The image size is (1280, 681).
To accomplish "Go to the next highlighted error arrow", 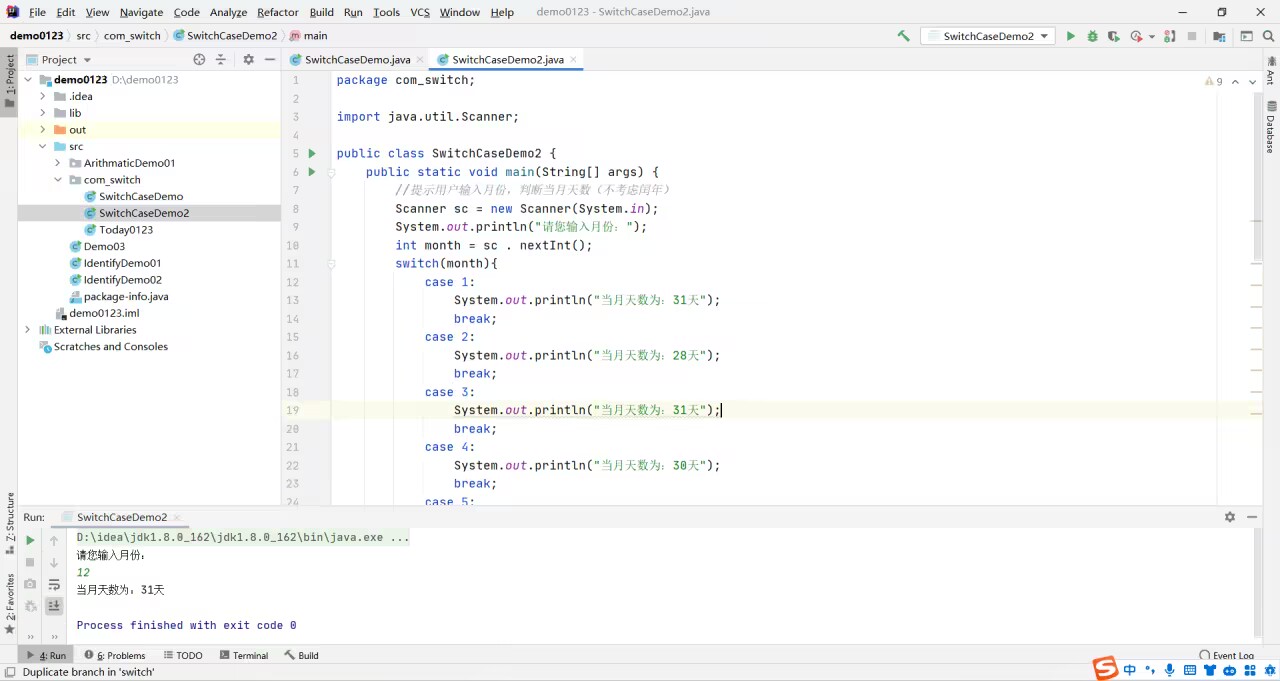I will click(1253, 82).
